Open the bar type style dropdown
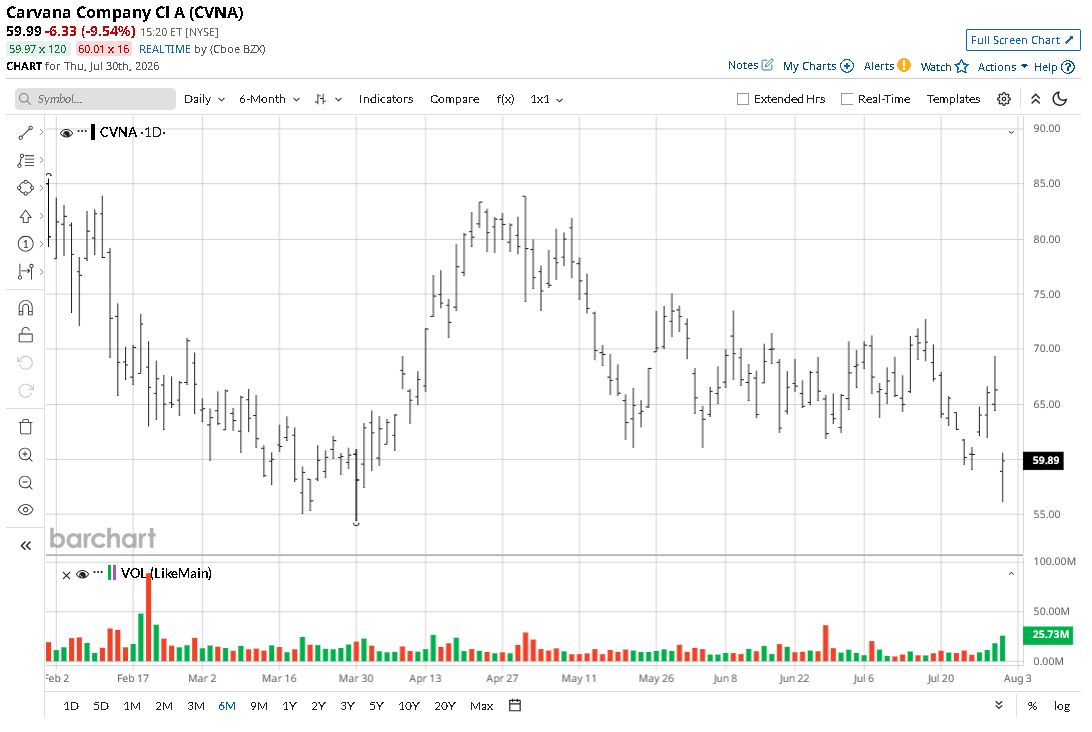The height and width of the screenshot is (732, 1092). point(327,99)
